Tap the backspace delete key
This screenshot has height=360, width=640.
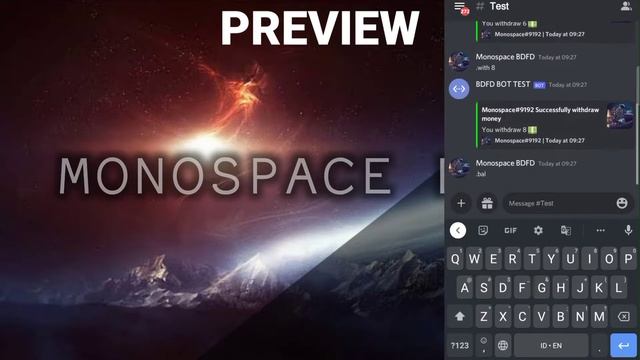pyautogui.click(x=624, y=316)
